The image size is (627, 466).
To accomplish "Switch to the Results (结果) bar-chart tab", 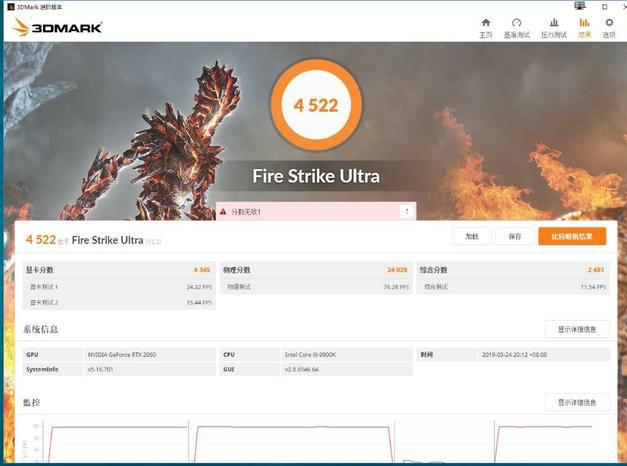I will pyautogui.click(x=584, y=28).
